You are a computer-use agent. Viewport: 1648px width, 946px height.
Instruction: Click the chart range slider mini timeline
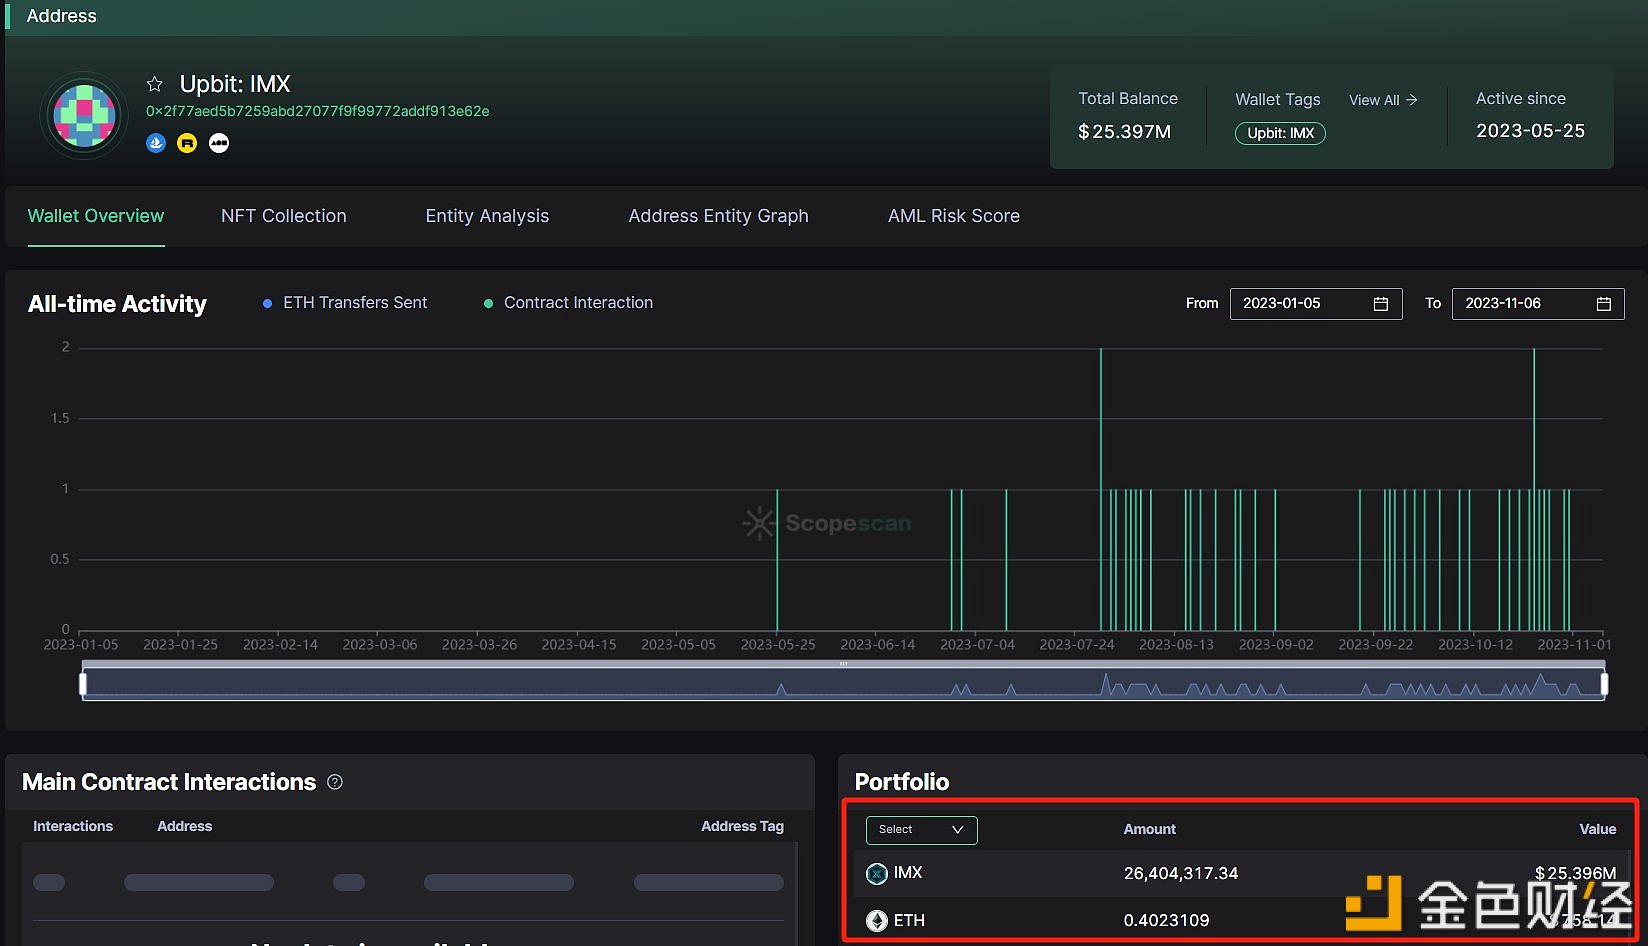point(844,683)
